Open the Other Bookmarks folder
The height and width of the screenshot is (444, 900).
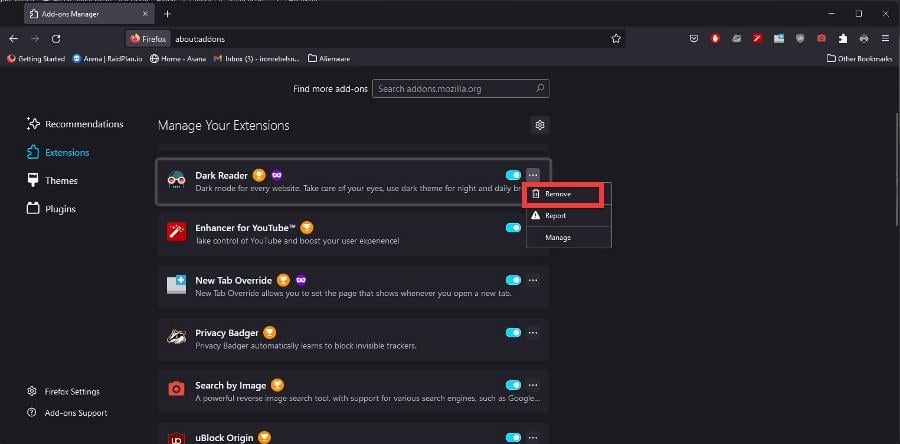click(x=860, y=59)
